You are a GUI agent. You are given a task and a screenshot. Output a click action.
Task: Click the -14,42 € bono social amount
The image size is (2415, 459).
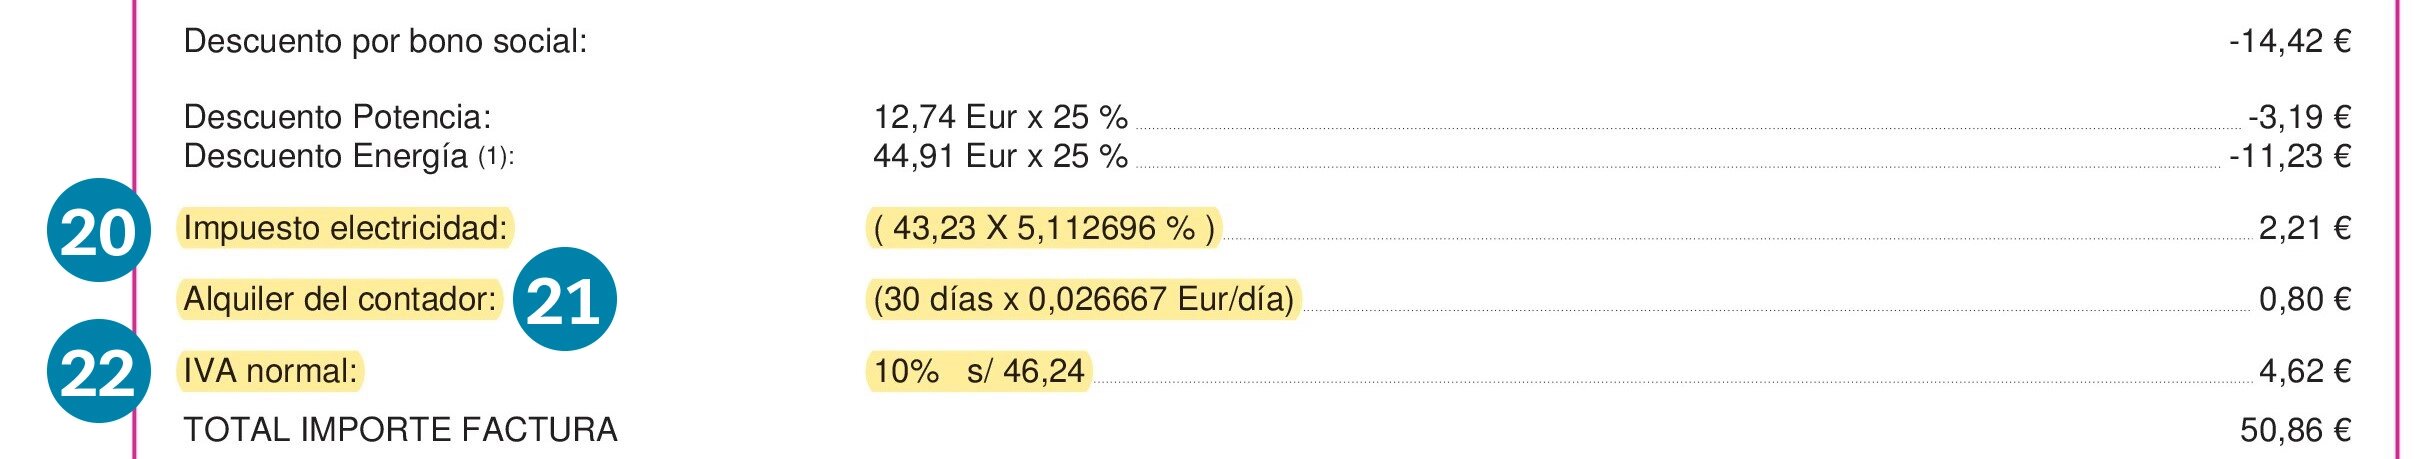click(2290, 42)
